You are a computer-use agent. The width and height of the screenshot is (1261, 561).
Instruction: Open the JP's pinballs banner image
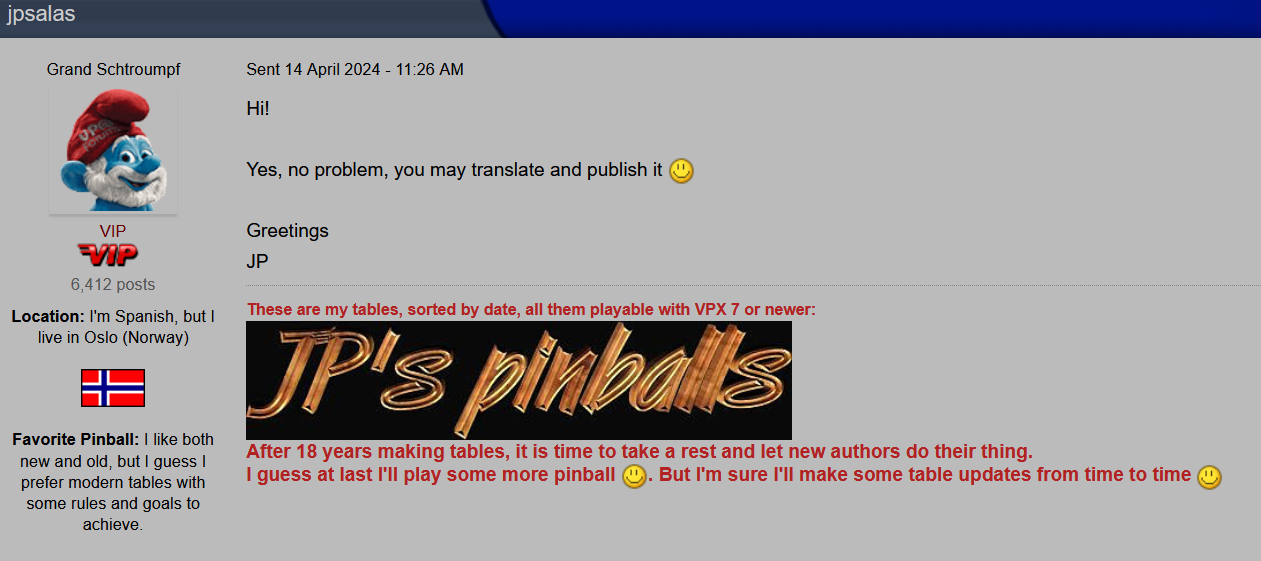[x=519, y=380]
